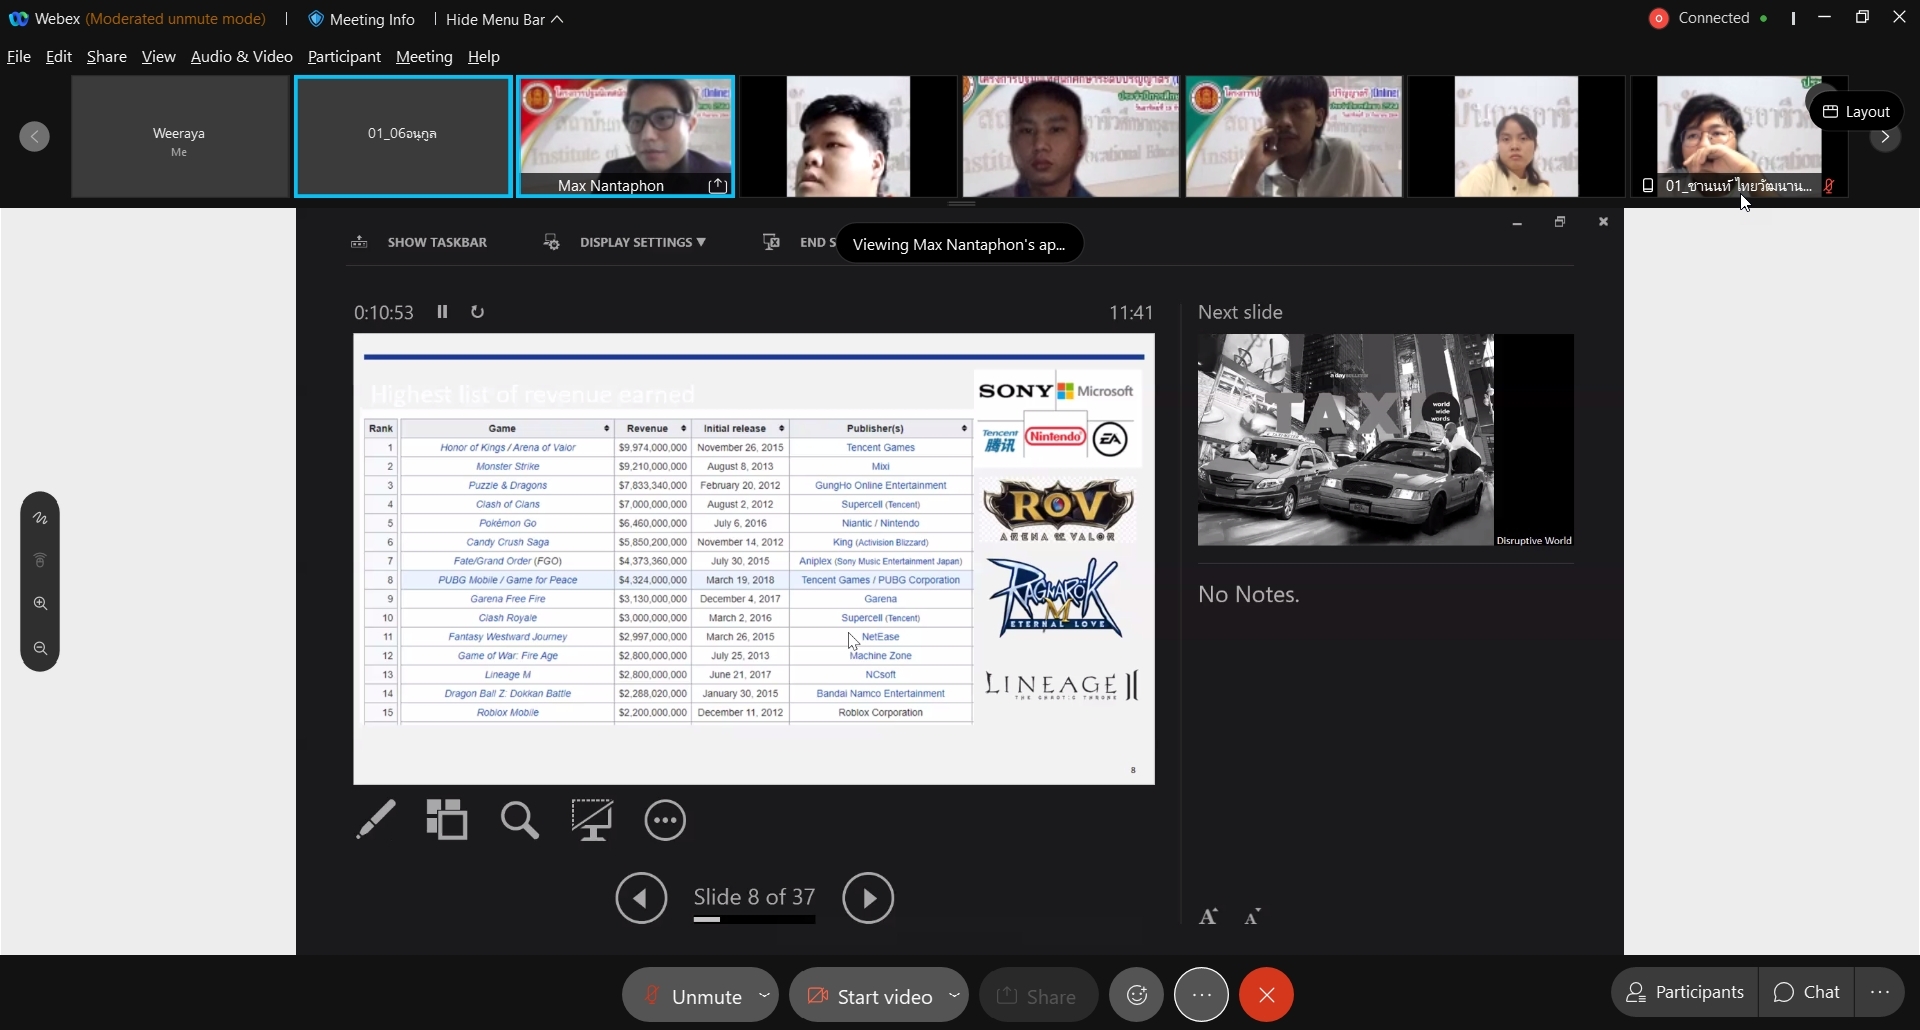Close the shared presenter view window
The image size is (1920, 1030).
click(x=1604, y=223)
